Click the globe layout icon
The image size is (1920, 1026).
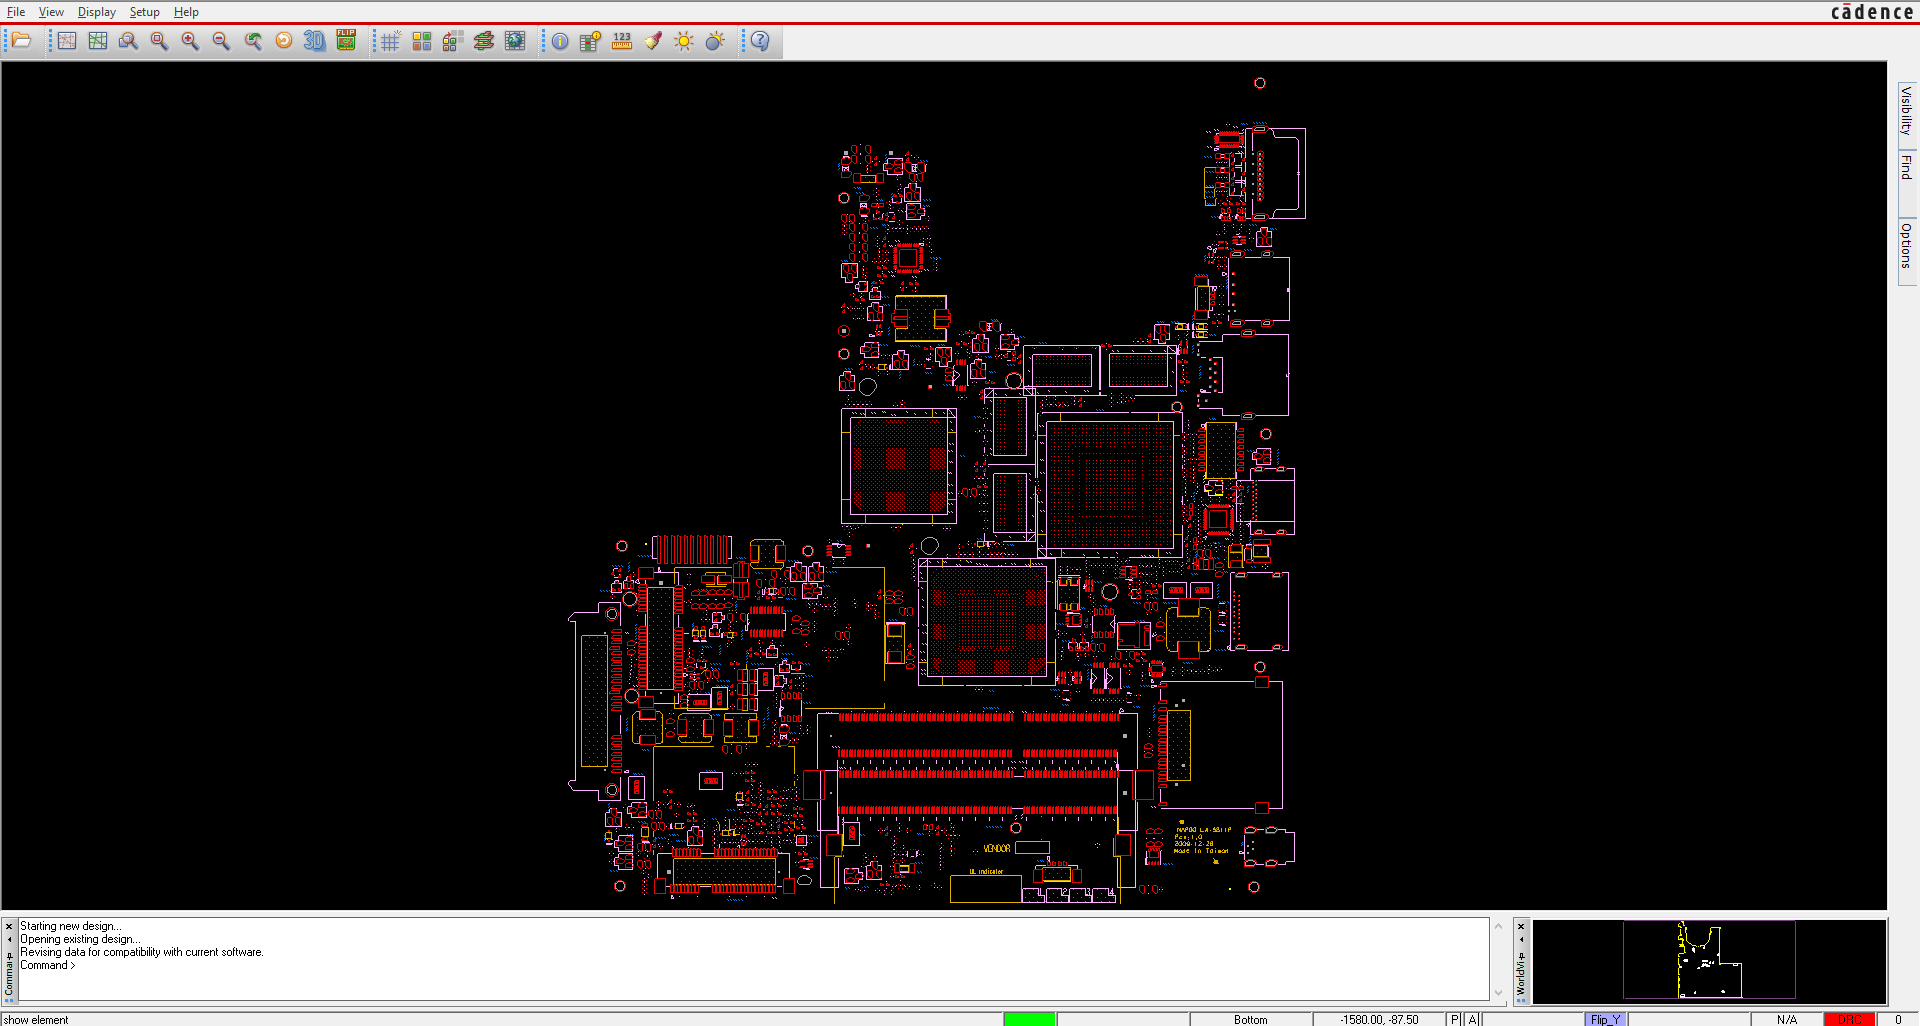[x=515, y=41]
